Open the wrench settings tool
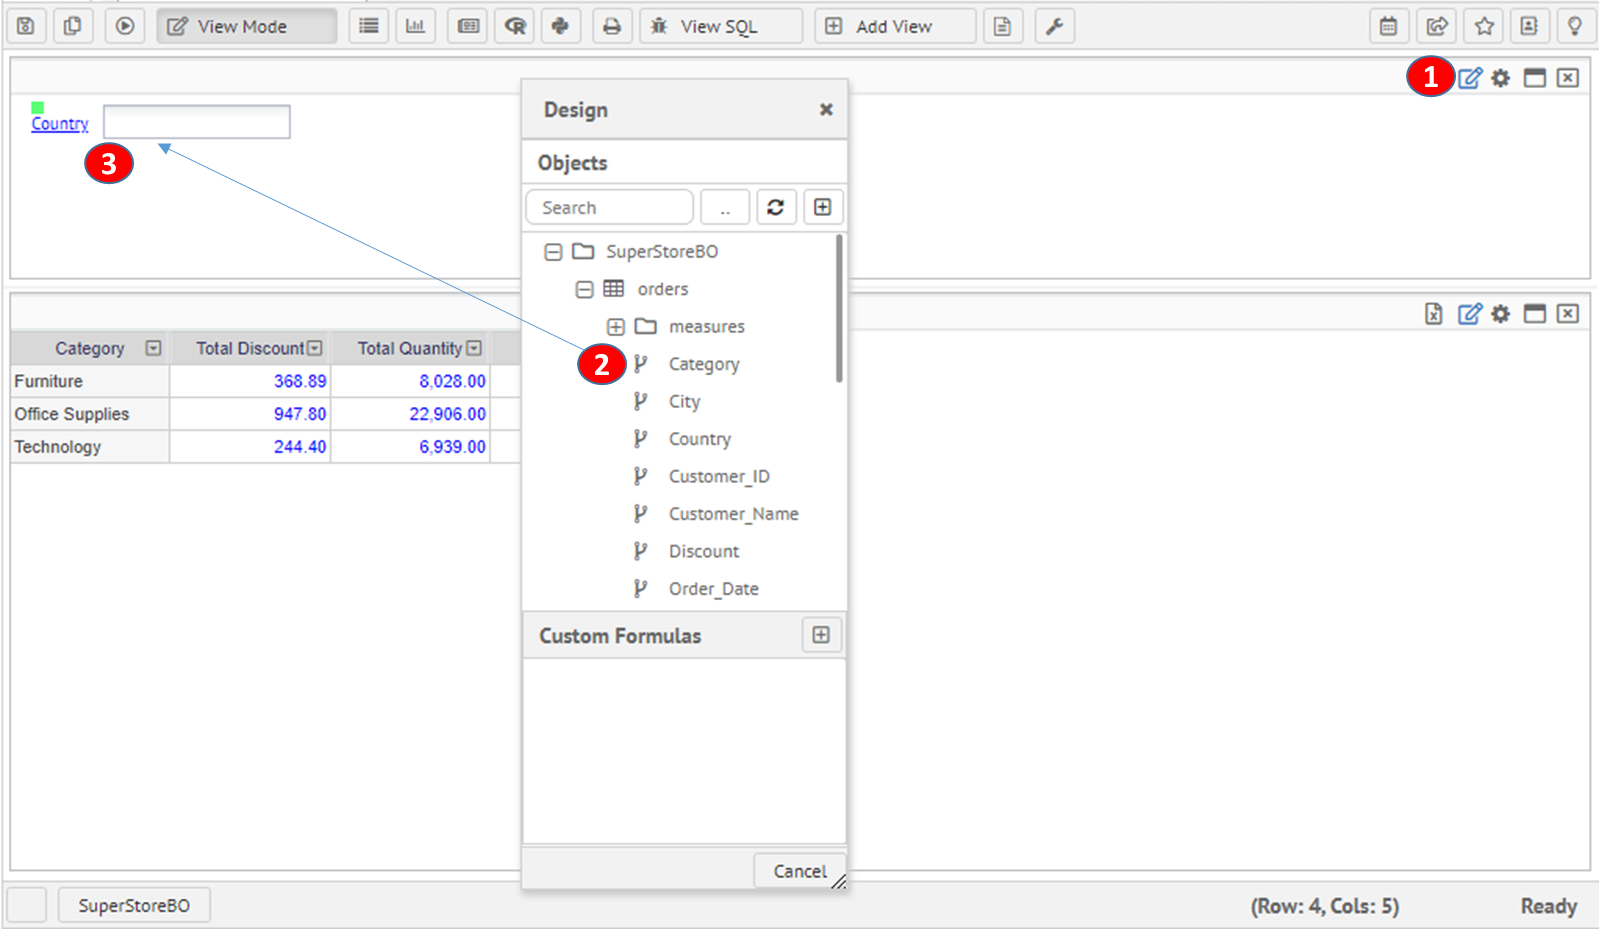 [x=1054, y=26]
